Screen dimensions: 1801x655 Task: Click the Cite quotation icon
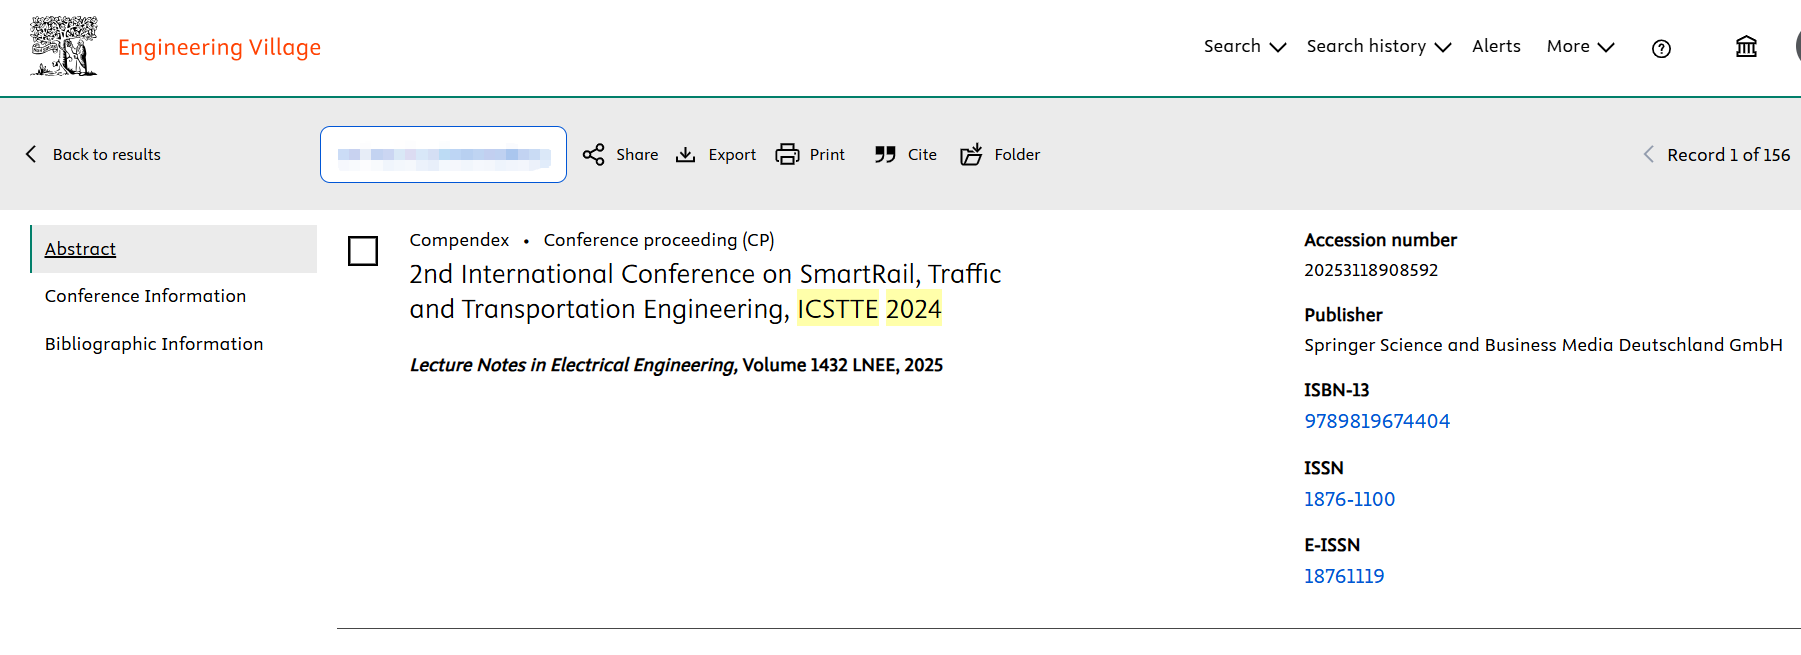coord(885,154)
